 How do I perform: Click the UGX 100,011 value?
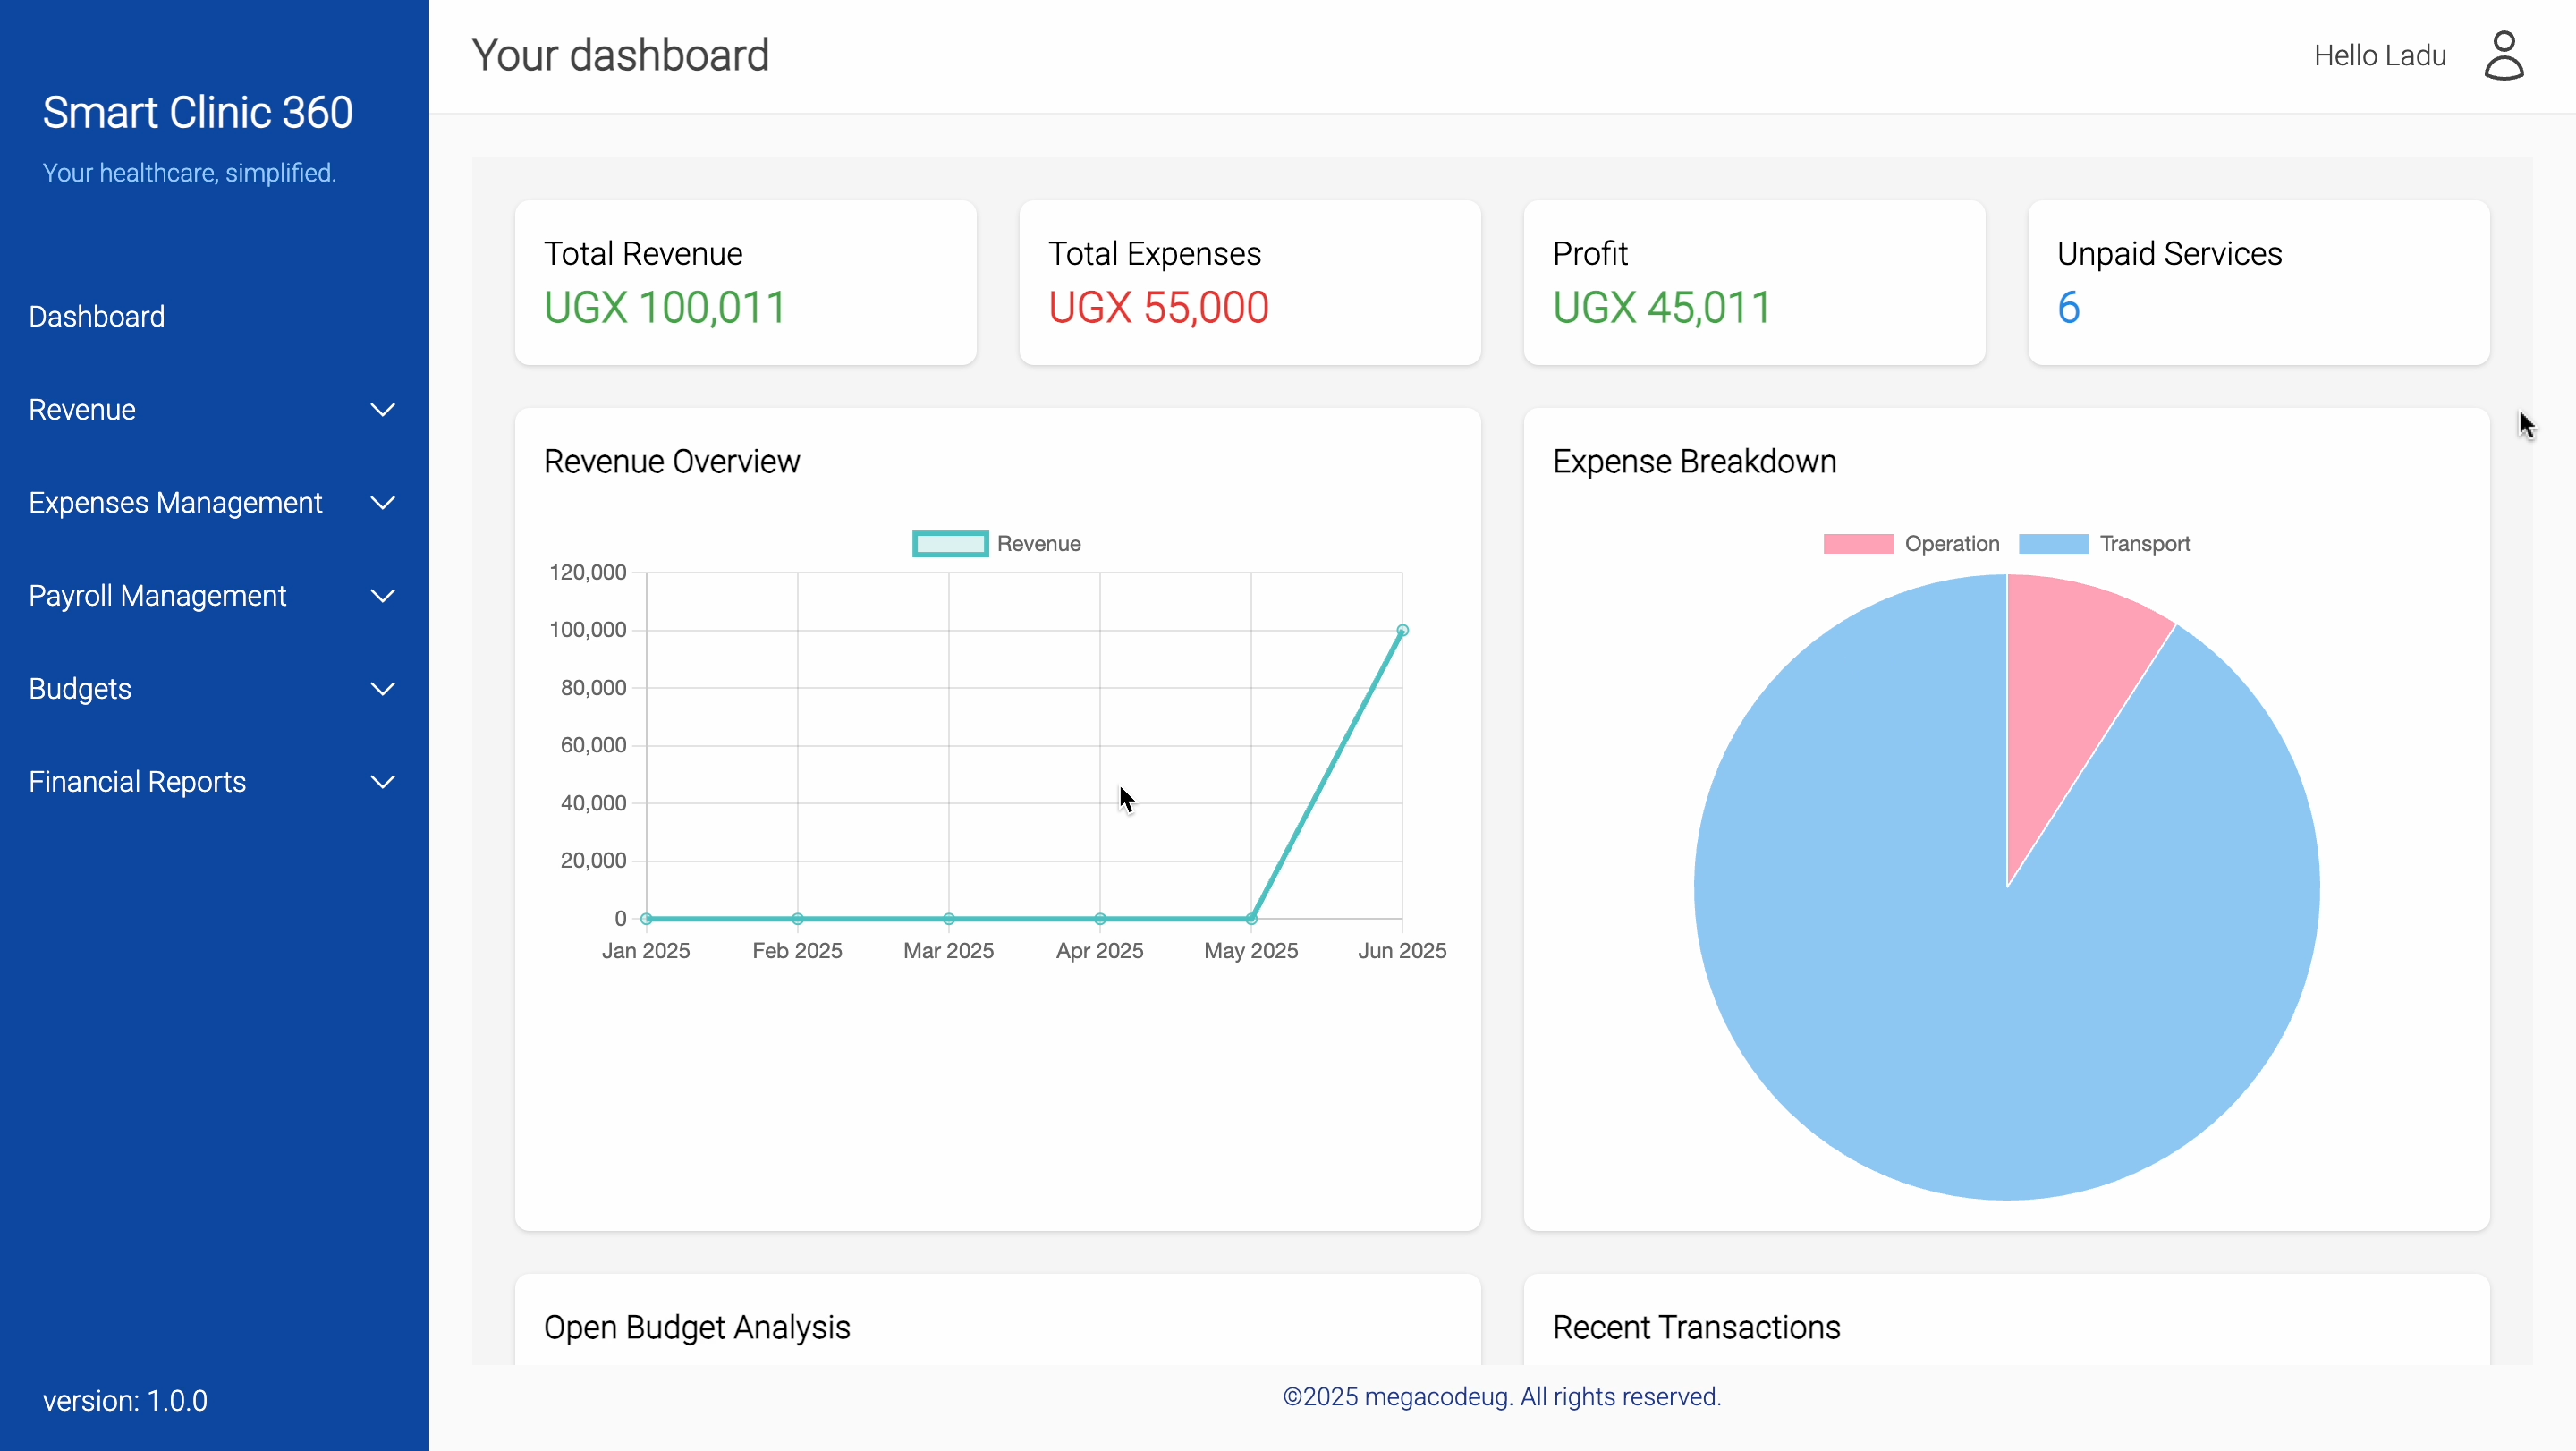click(665, 308)
